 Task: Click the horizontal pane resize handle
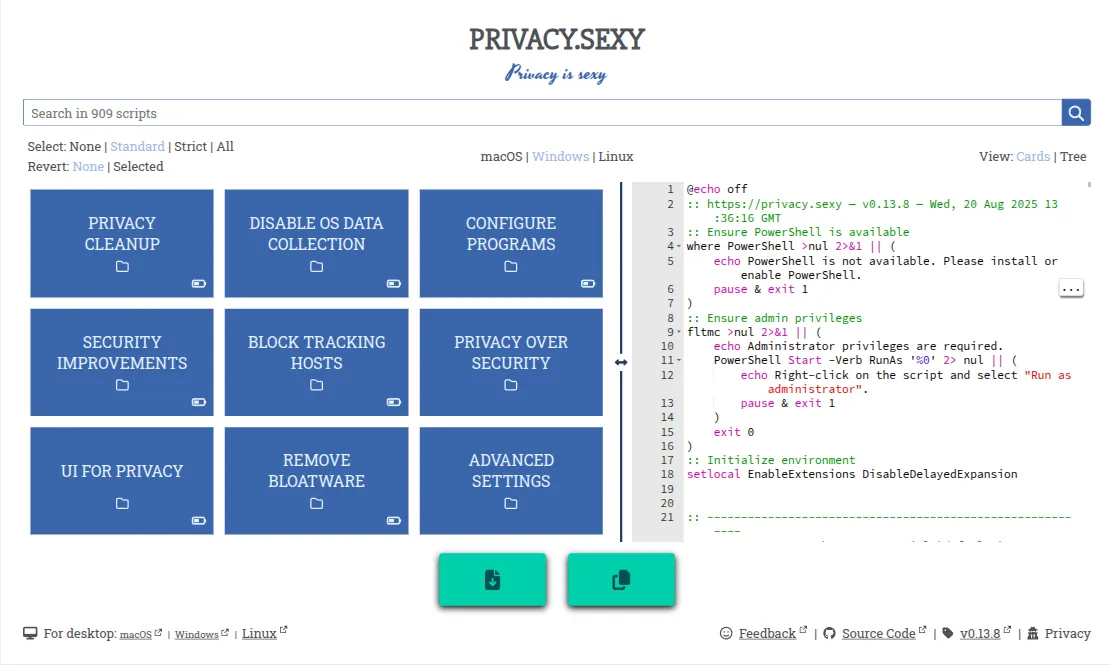click(x=621, y=362)
